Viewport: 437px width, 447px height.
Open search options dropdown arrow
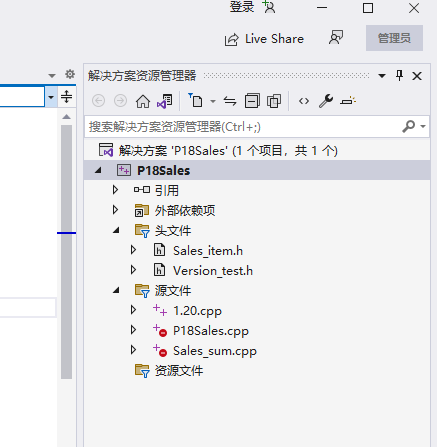423,126
